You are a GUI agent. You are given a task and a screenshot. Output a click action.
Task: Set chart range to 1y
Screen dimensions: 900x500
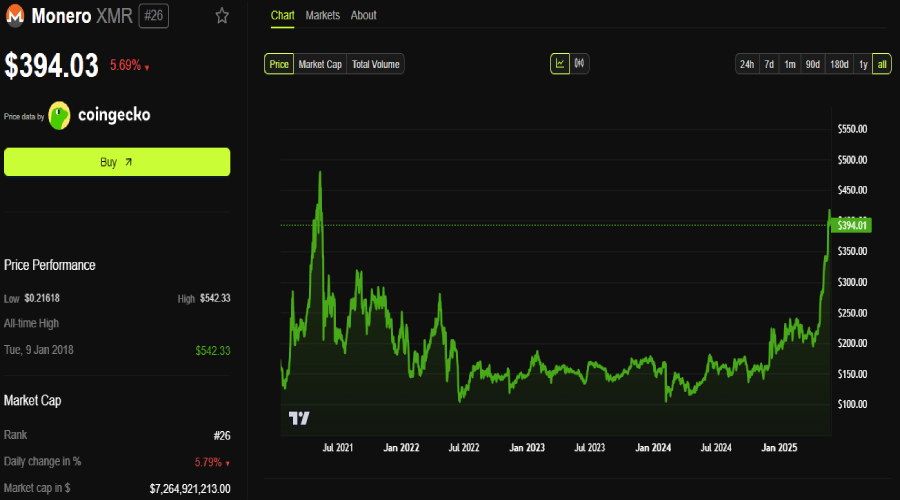point(863,64)
